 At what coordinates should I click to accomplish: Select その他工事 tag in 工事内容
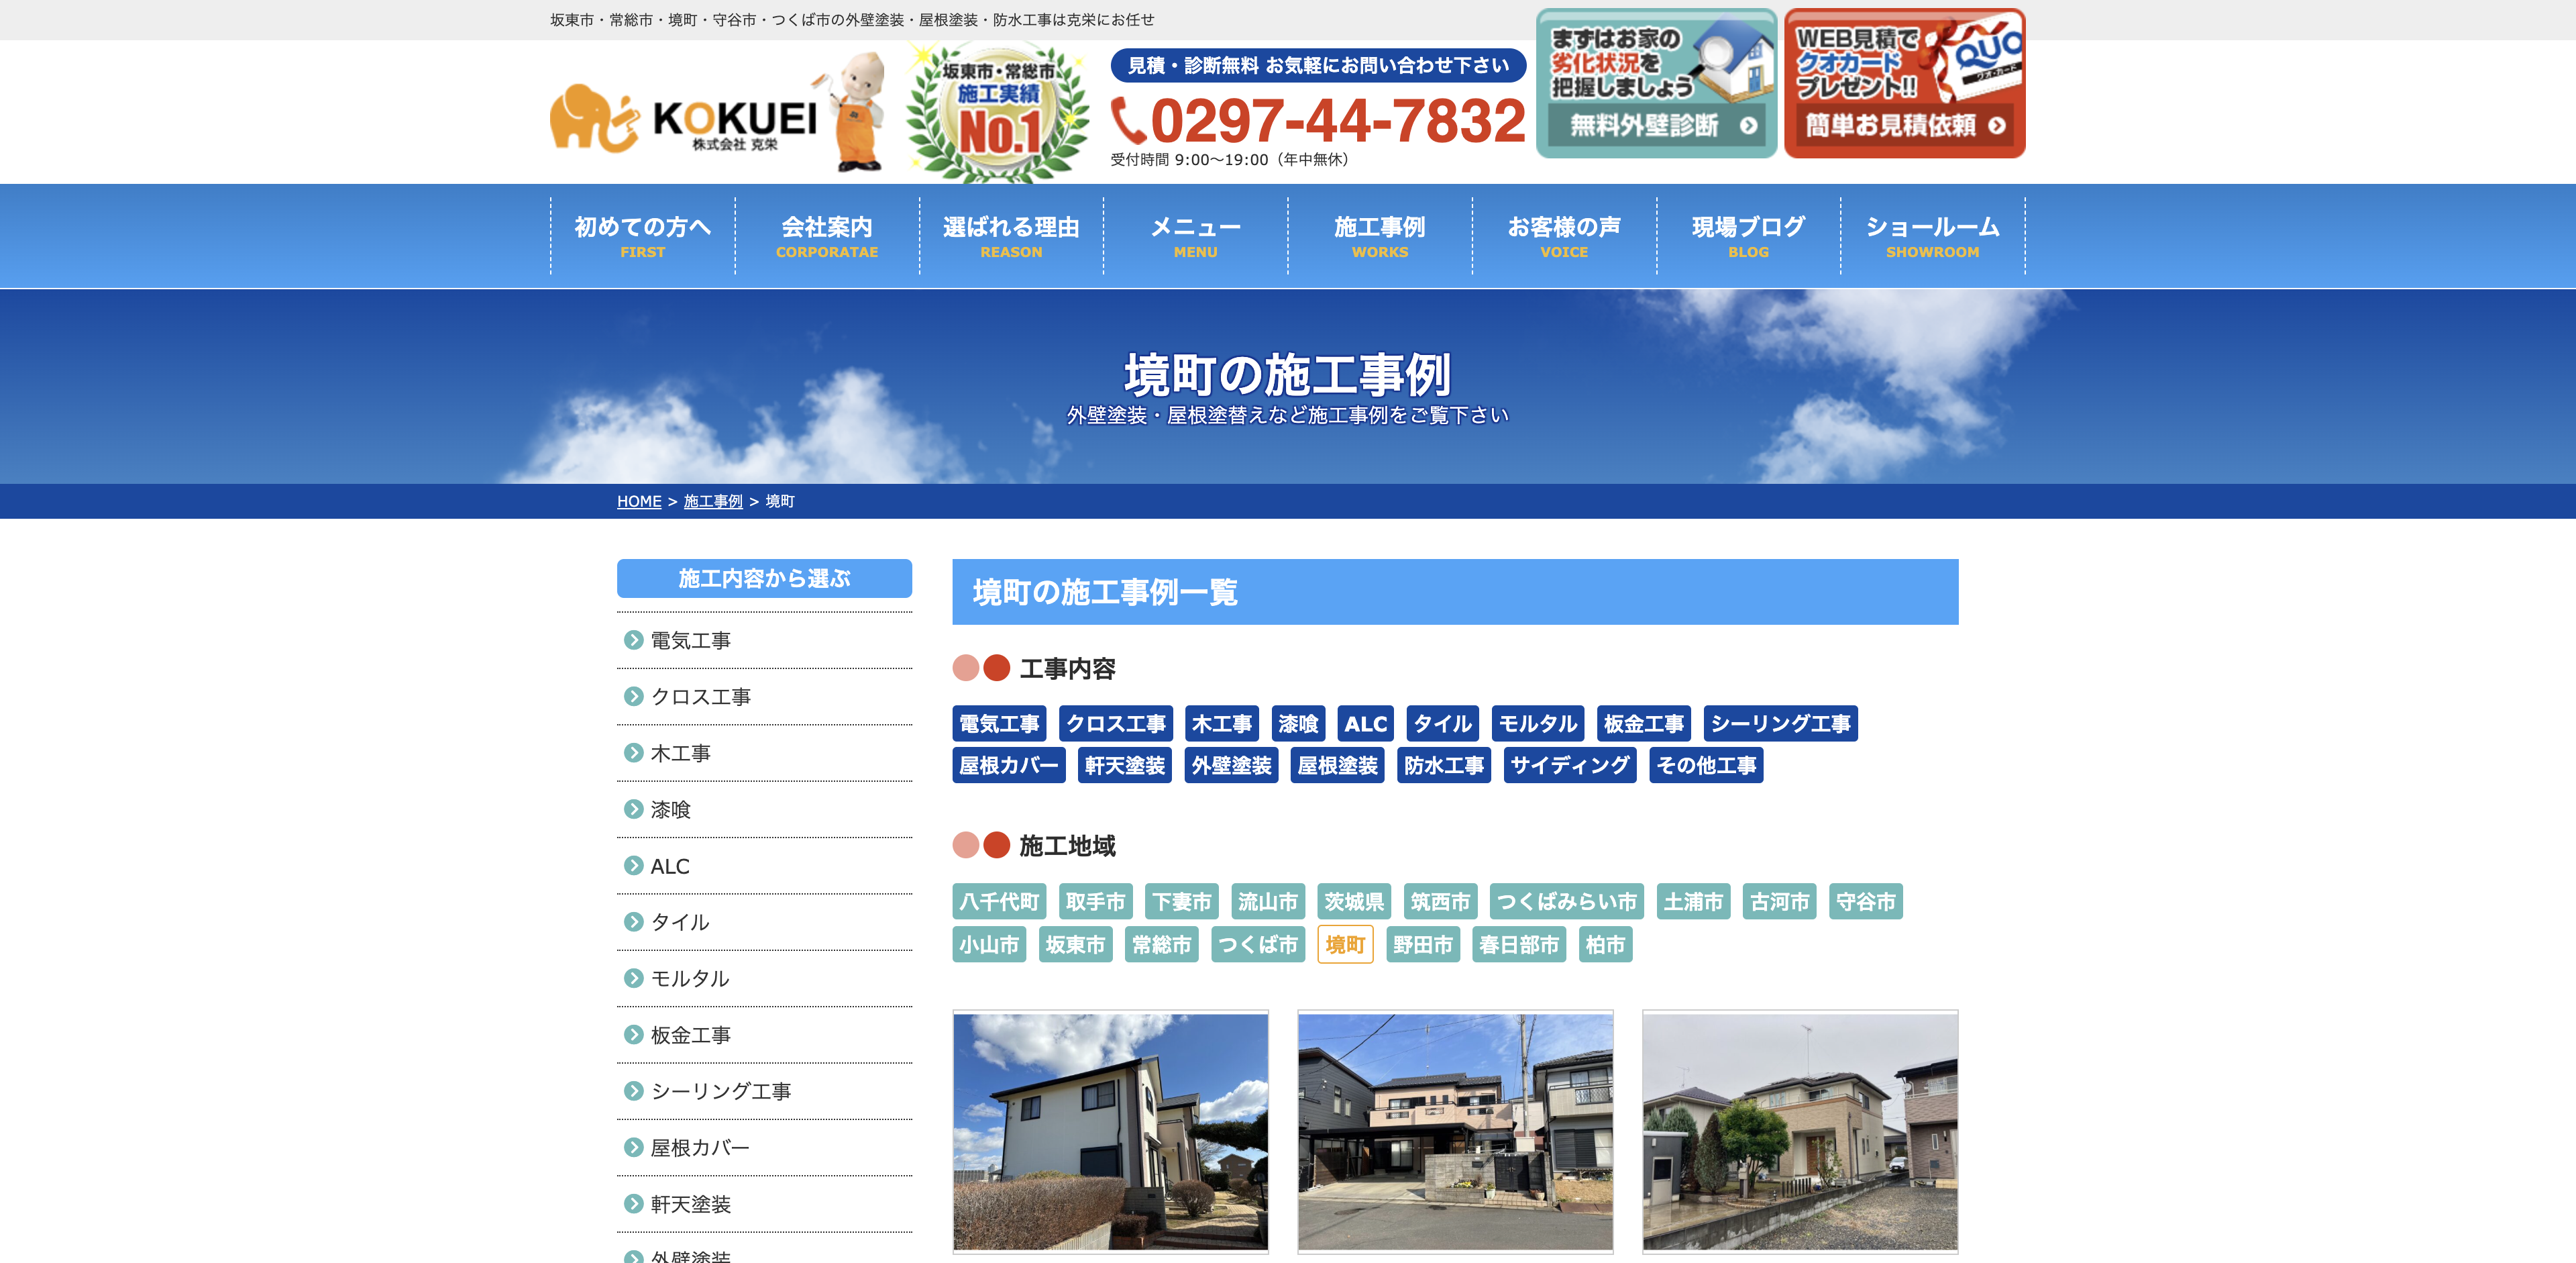1706,765
